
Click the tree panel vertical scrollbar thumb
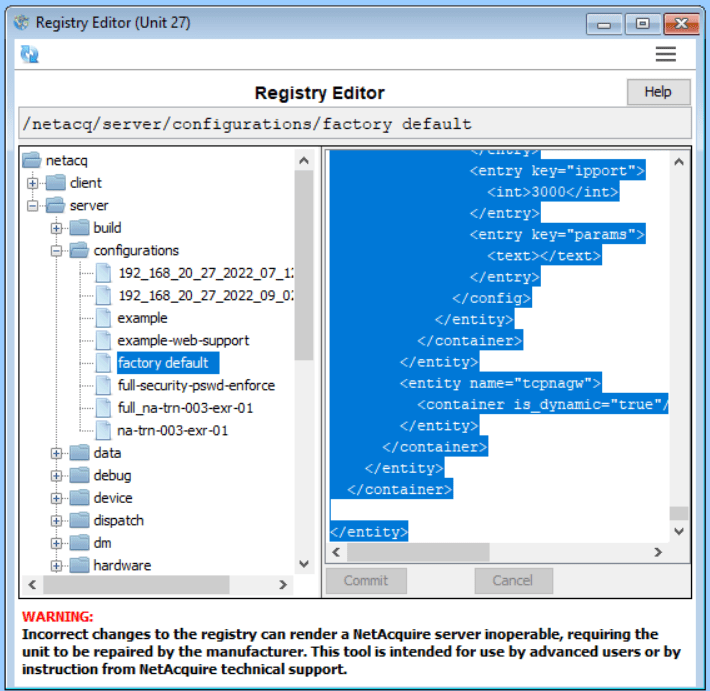304,265
